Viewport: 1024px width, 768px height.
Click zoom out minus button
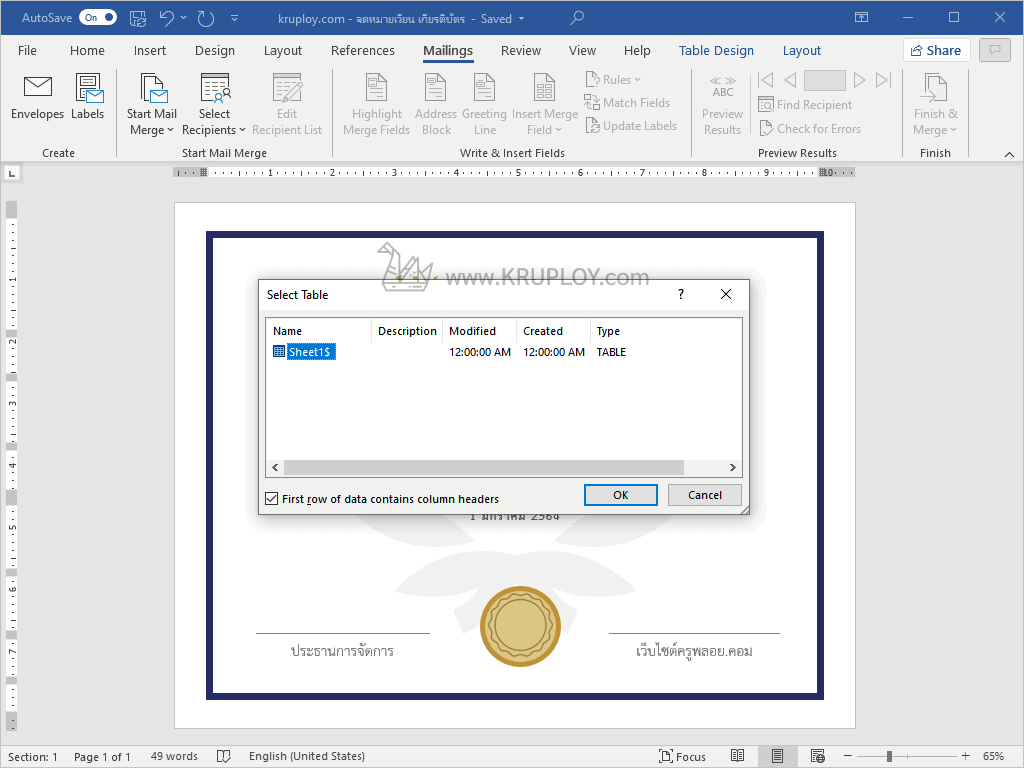coord(848,756)
